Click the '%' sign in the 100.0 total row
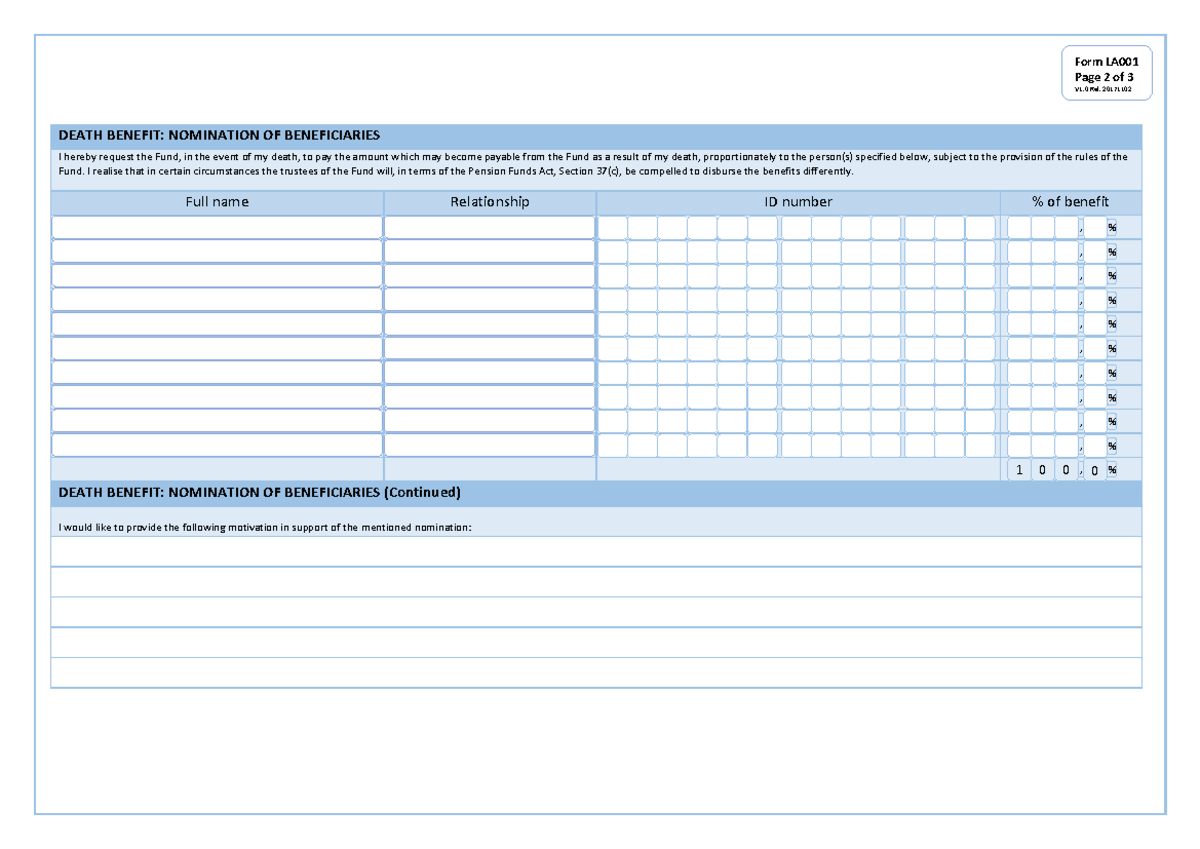This screenshot has height=849, width=1200. (x=1111, y=470)
